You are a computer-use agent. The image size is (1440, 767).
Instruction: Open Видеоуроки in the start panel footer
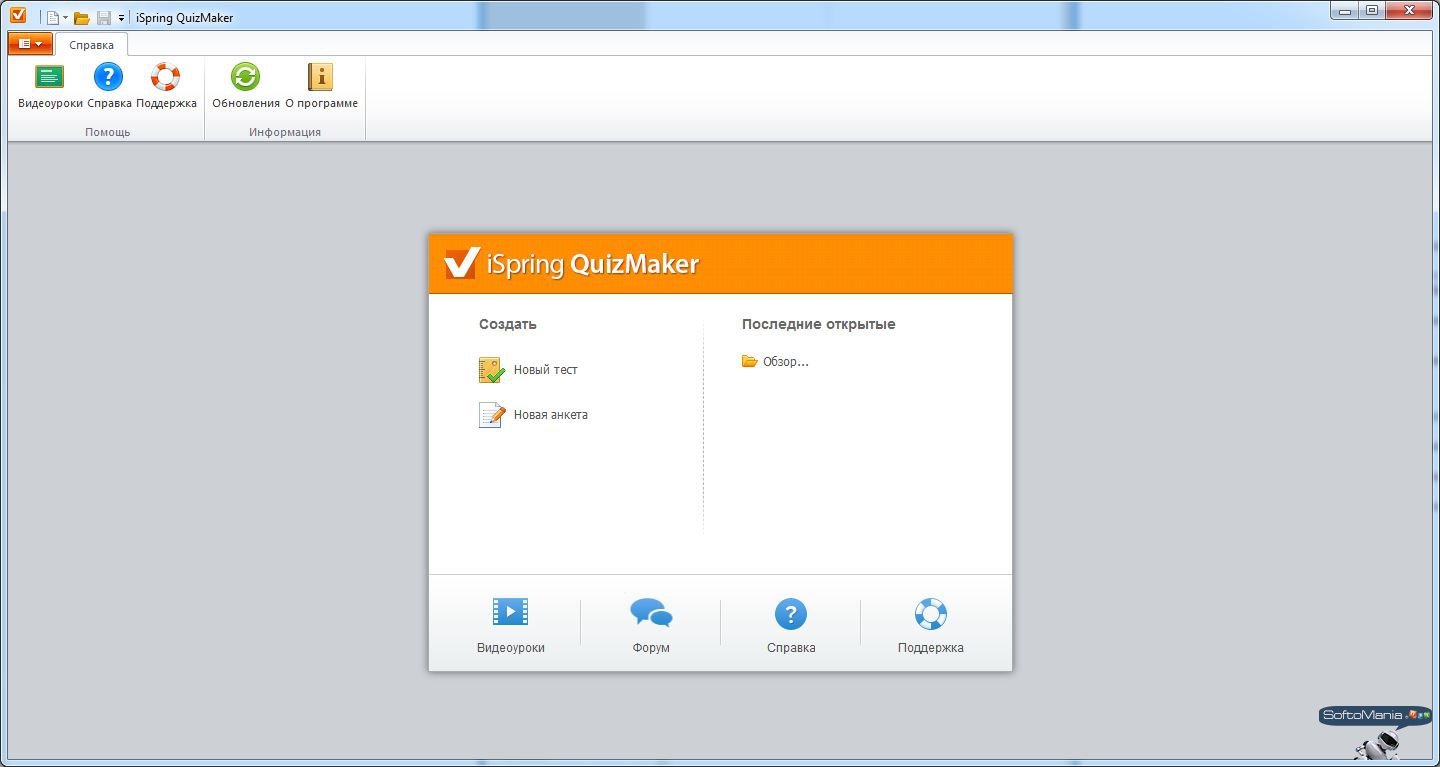[x=511, y=625]
